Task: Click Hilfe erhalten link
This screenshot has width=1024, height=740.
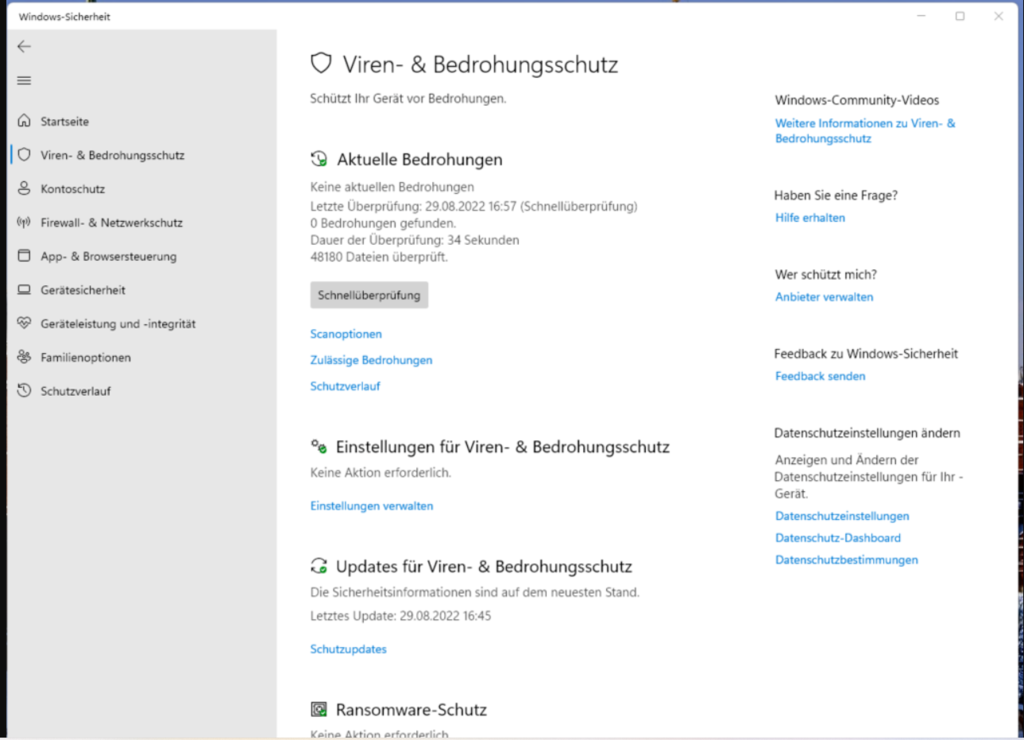Action: [x=810, y=217]
